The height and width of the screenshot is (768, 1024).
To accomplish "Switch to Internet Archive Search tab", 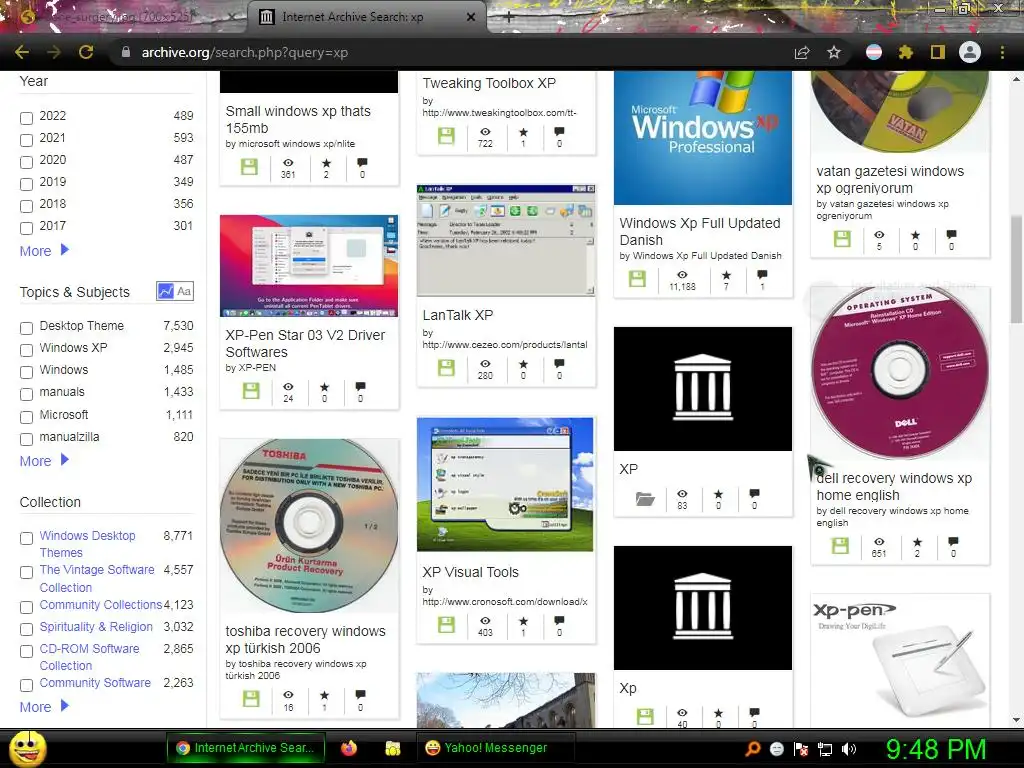I will (366, 17).
